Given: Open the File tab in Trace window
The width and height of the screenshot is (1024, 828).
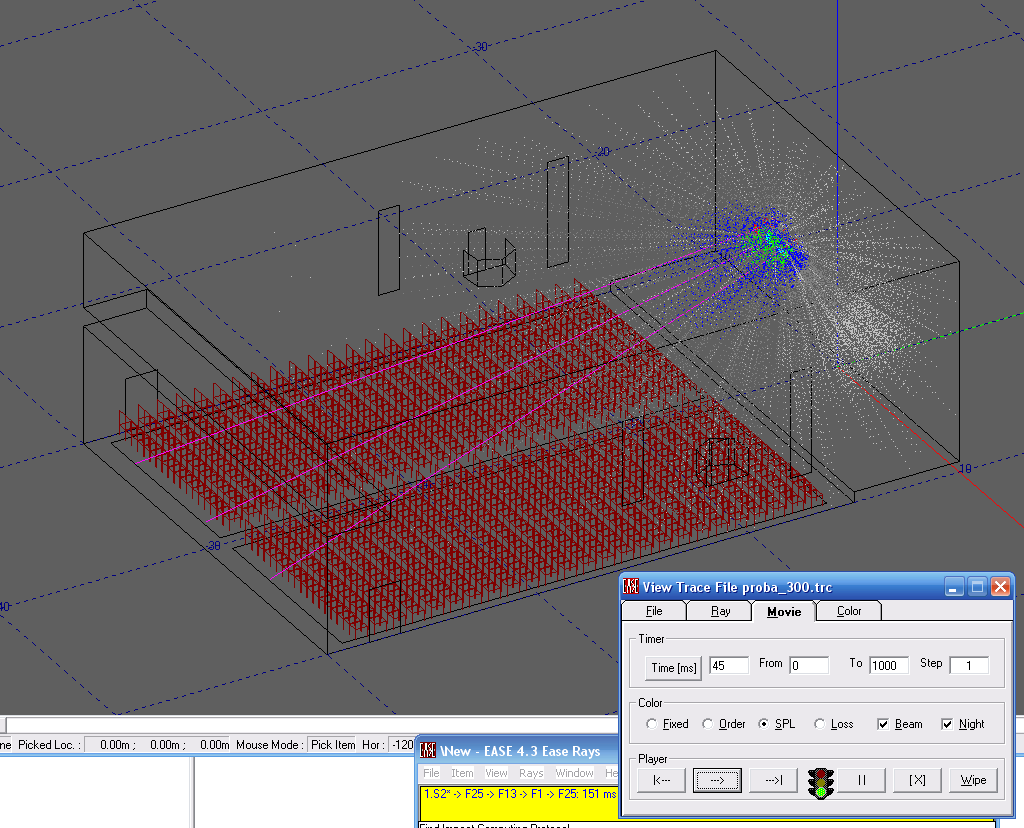Looking at the screenshot, I should [654, 611].
